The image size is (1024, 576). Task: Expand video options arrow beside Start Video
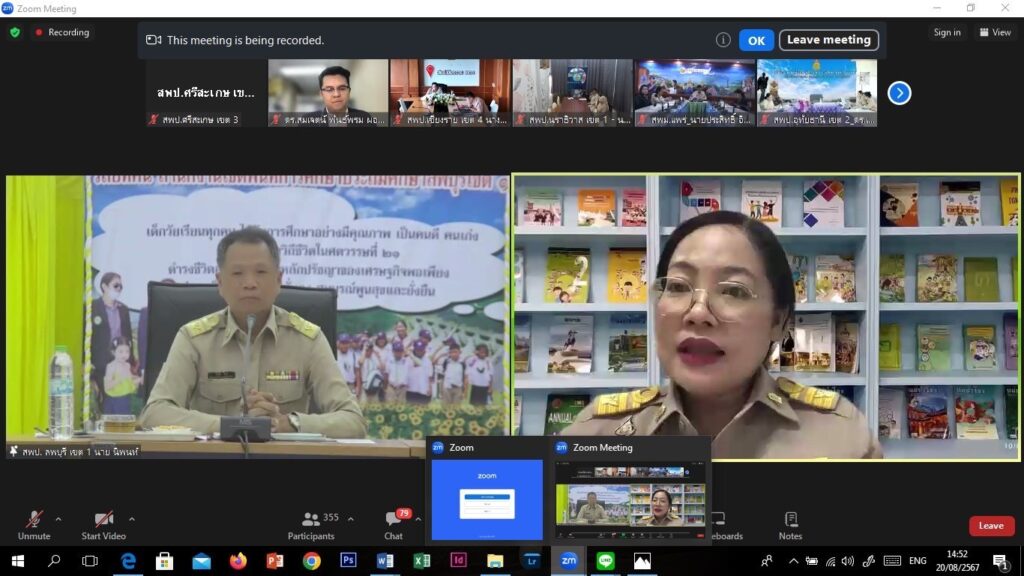tap(132, 519)
